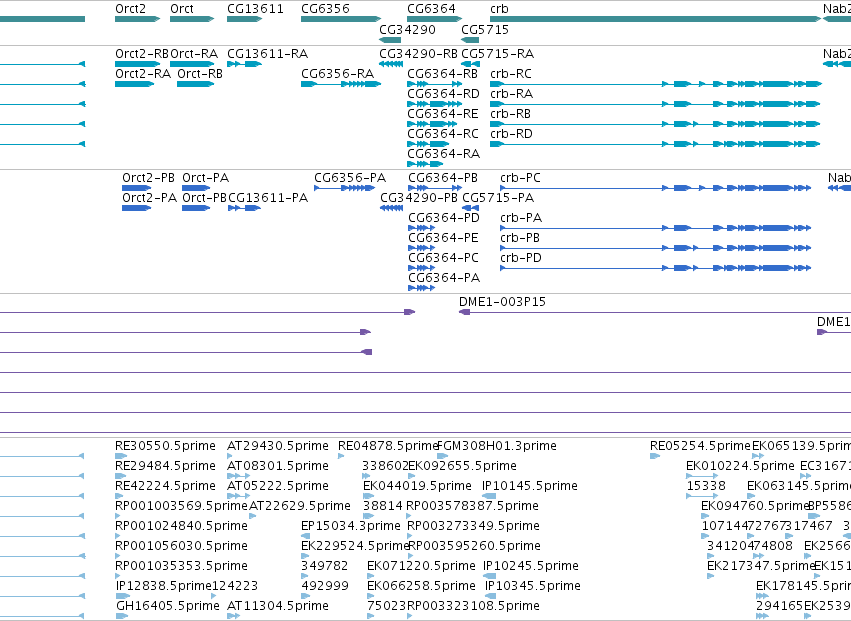
Task: Open protein crb-PC label
Action: [x=520, y=178]
